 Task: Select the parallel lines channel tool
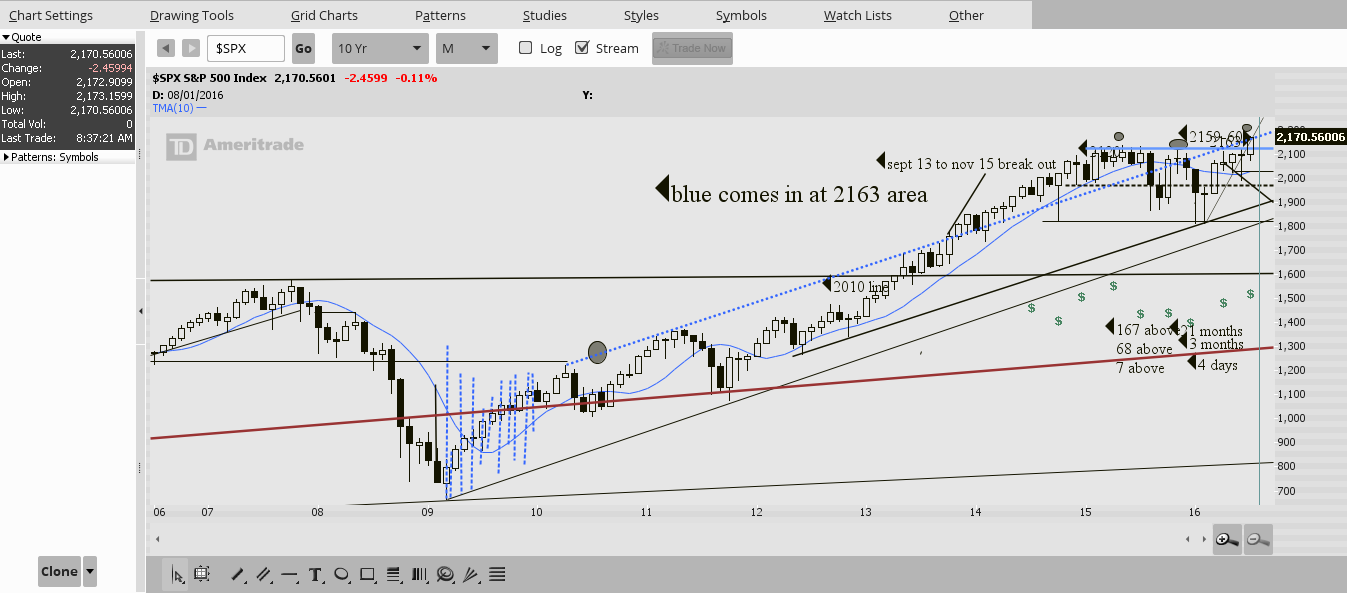(264, 574)
